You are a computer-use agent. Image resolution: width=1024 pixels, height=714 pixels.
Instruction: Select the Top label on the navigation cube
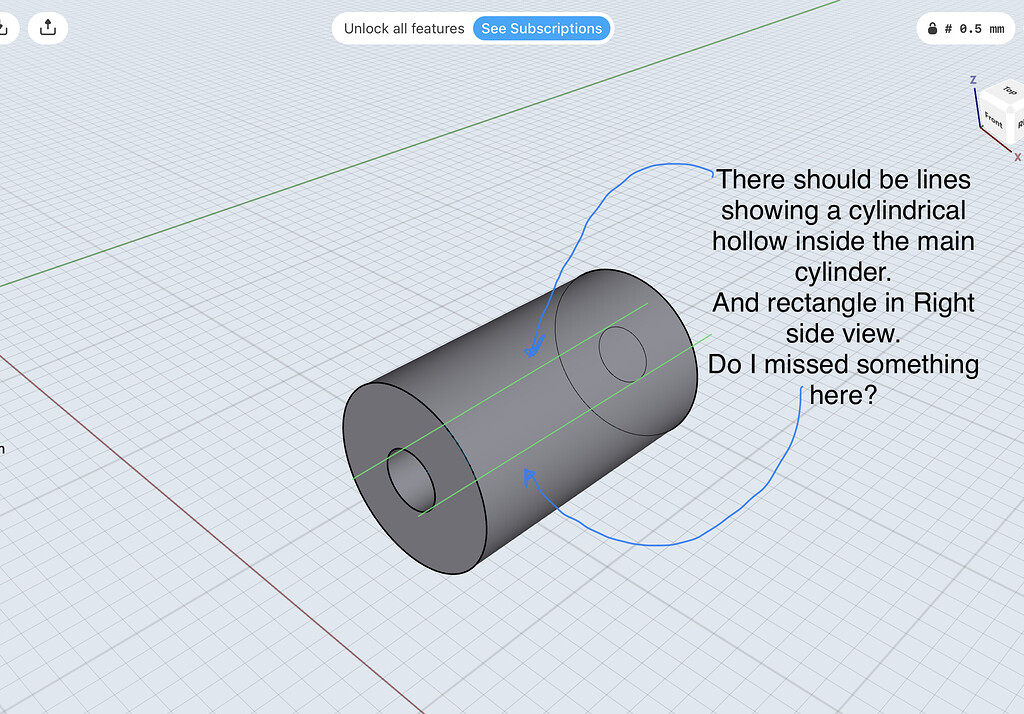click(x=1008, y=91)
